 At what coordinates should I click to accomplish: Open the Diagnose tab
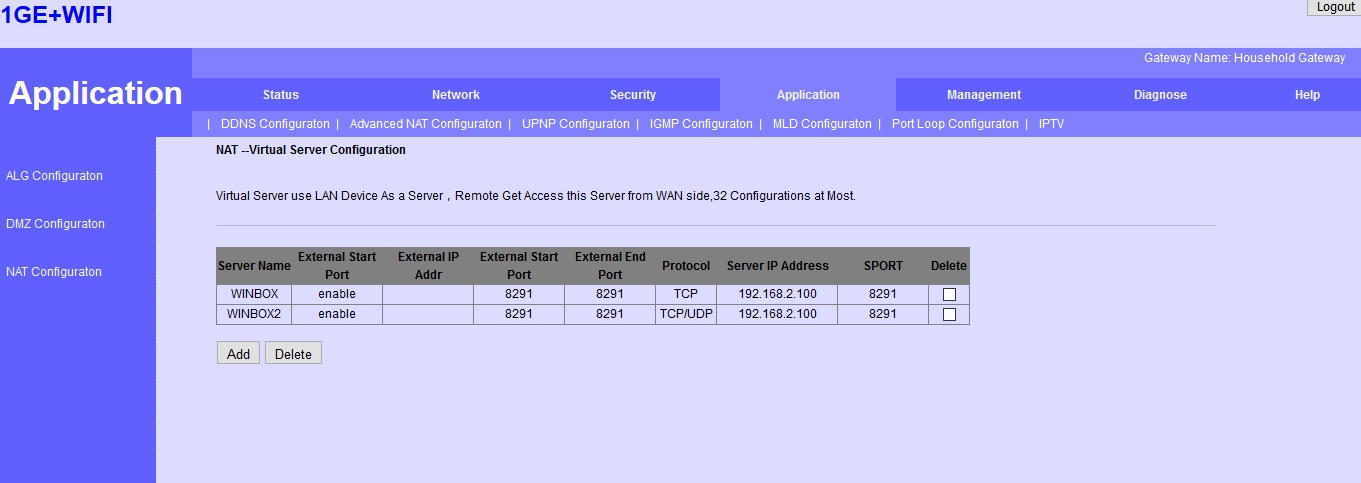[1160, 95]
